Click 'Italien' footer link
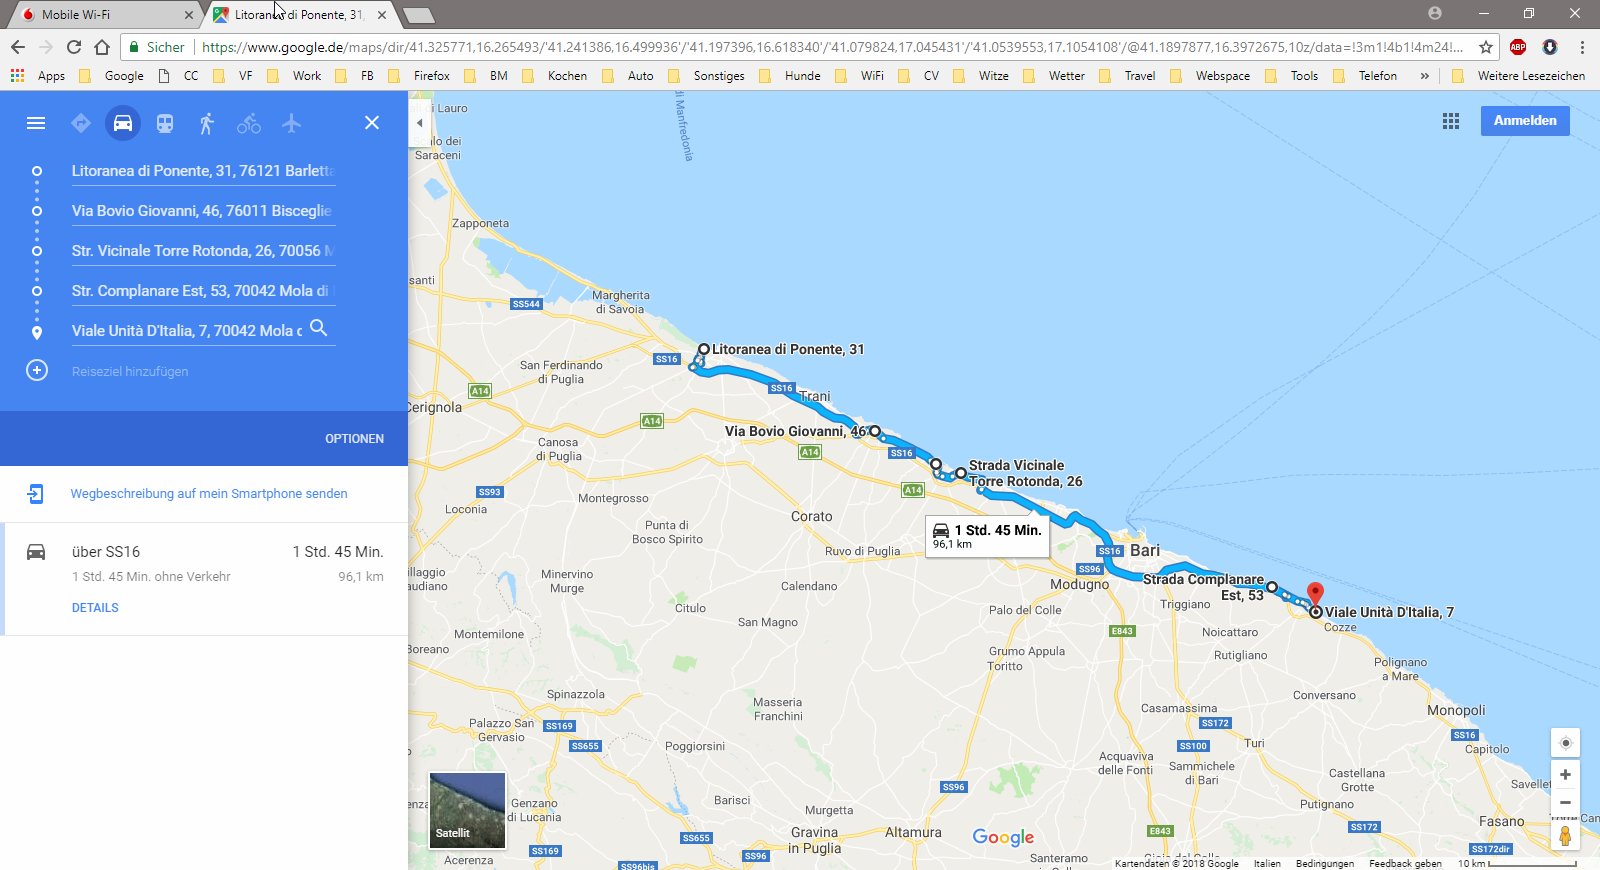Screen dimensions: 1600x870 [x=1267, y=864]
